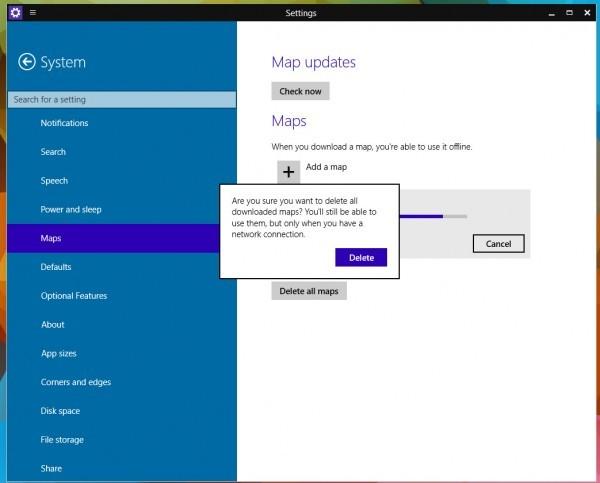Open the About page
Viewport: 600px width, 483px height.
point(52,325)
